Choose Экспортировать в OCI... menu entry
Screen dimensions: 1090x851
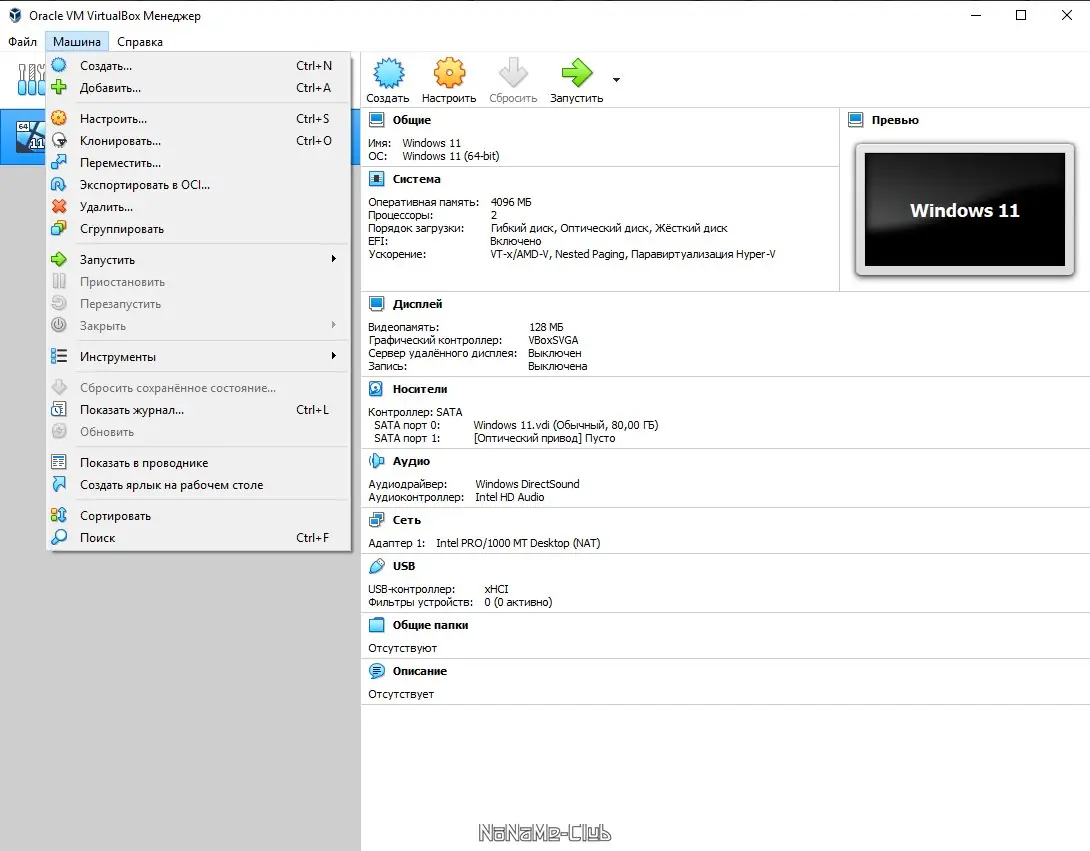point(199,185)
